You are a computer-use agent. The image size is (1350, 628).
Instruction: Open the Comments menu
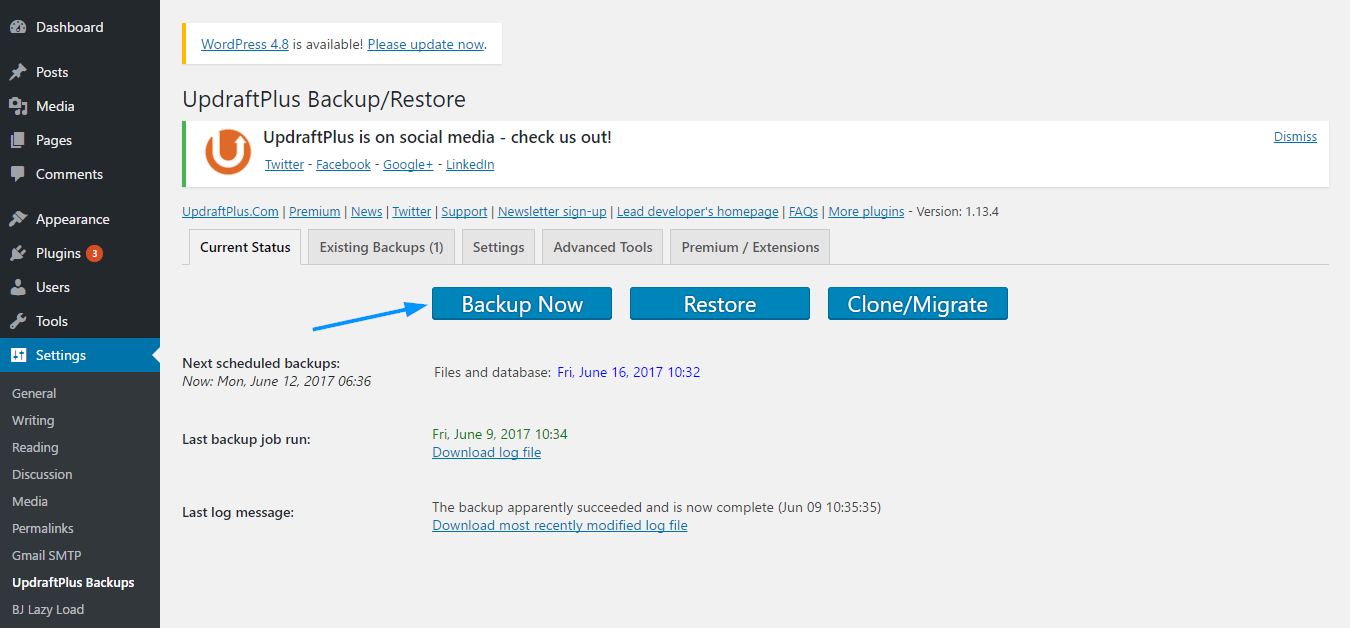80,174
